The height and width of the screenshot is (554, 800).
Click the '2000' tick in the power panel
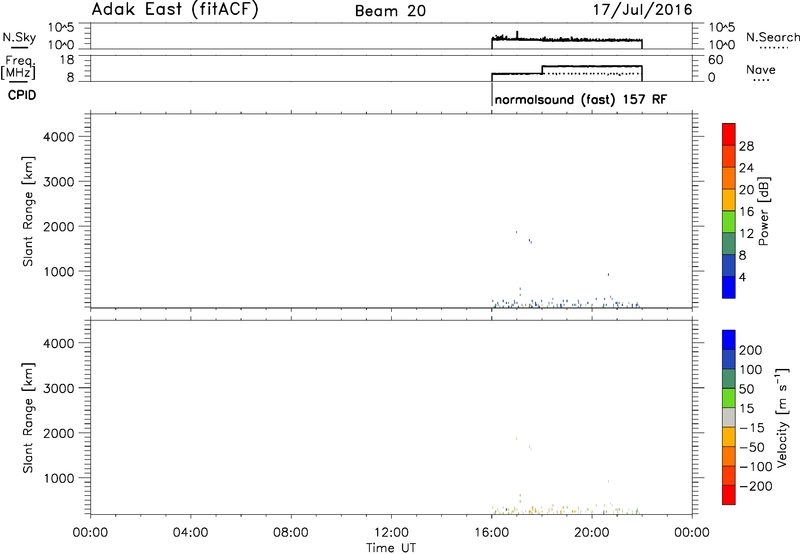click(58, 226)
